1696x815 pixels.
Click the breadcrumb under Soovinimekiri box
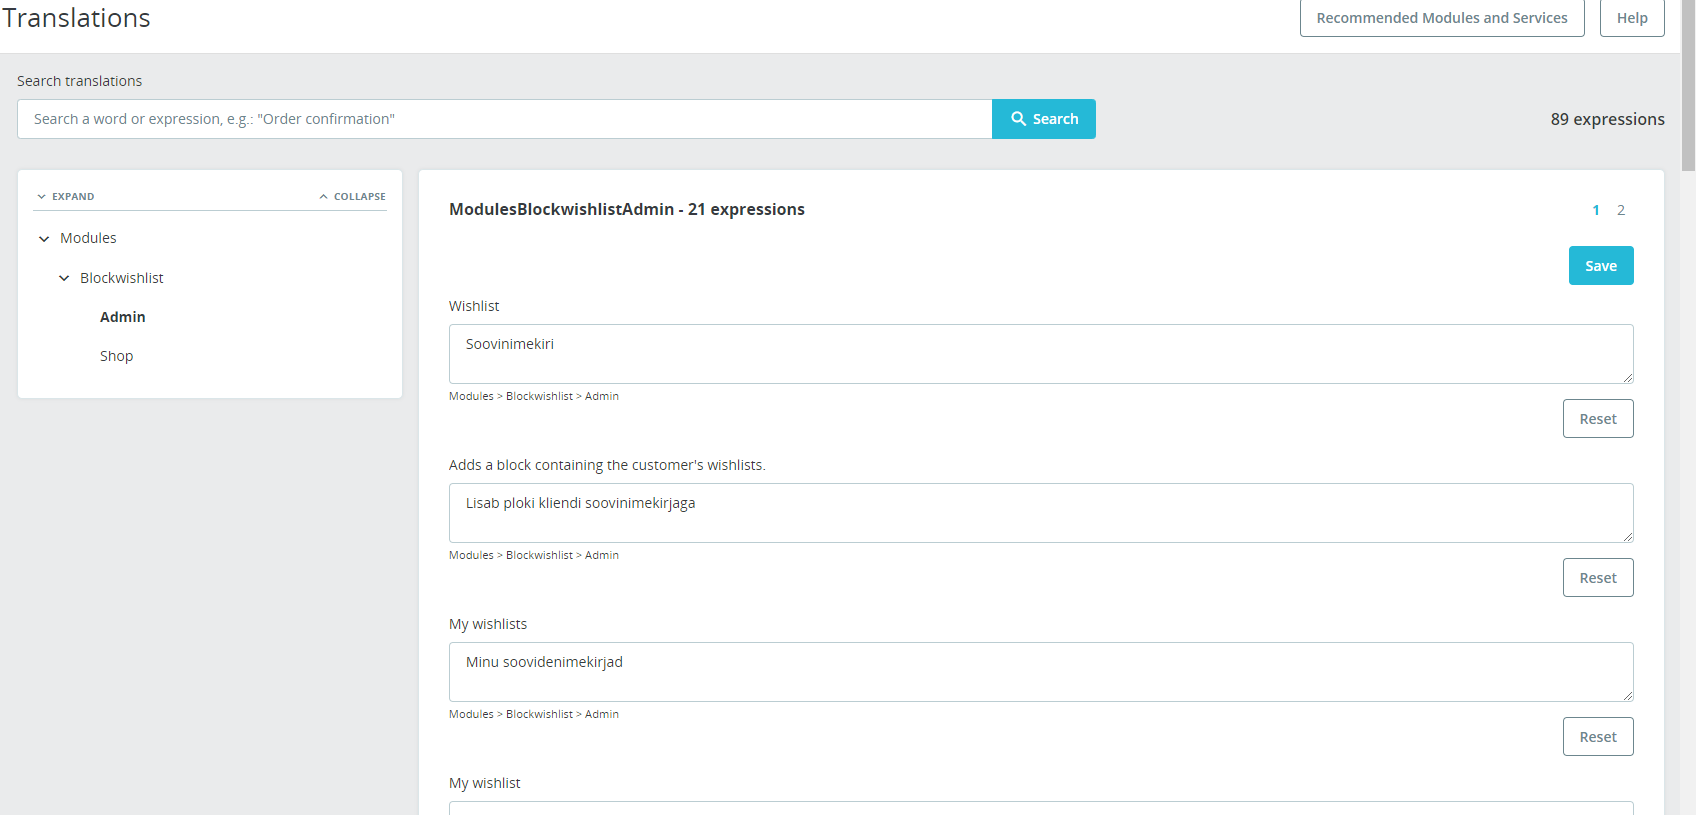pos(534,396)
